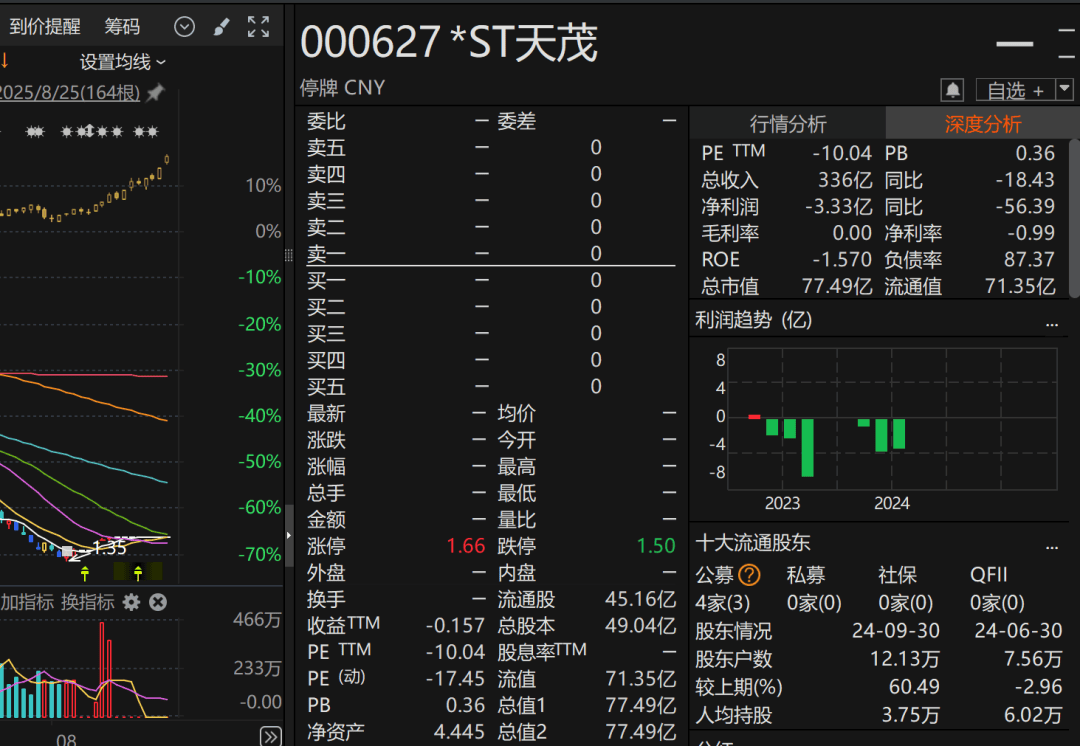Click 公募 4家(3) holder count
1080x746 pixels.
tap(723, 603)
